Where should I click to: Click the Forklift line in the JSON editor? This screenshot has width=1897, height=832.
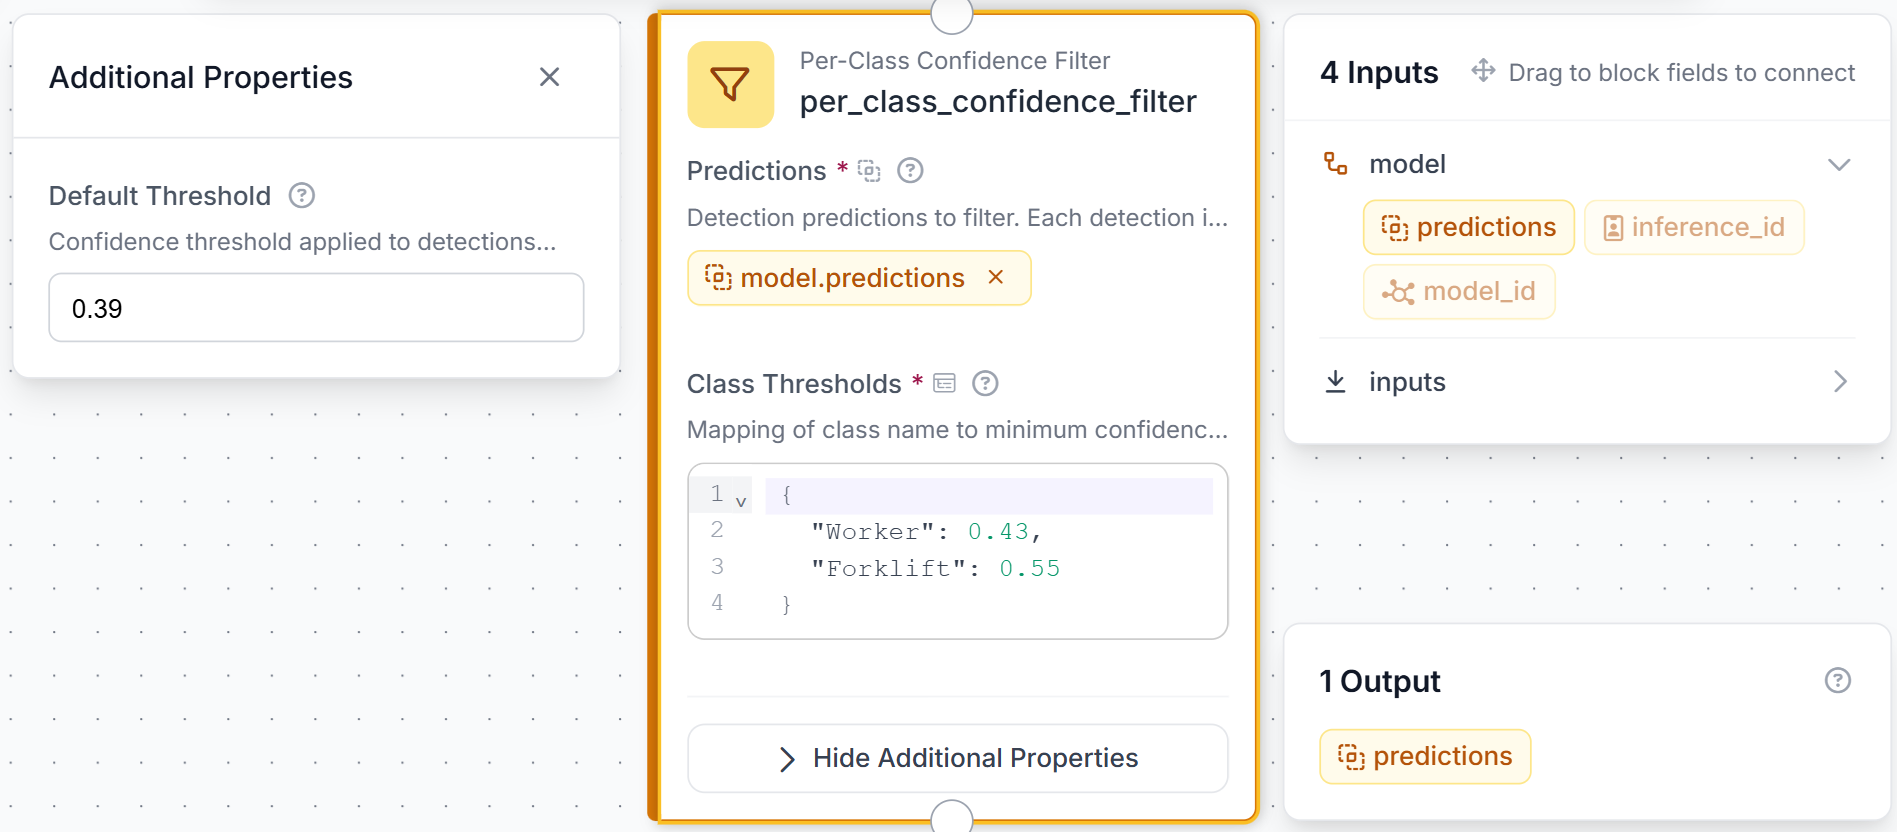[935, 568]
